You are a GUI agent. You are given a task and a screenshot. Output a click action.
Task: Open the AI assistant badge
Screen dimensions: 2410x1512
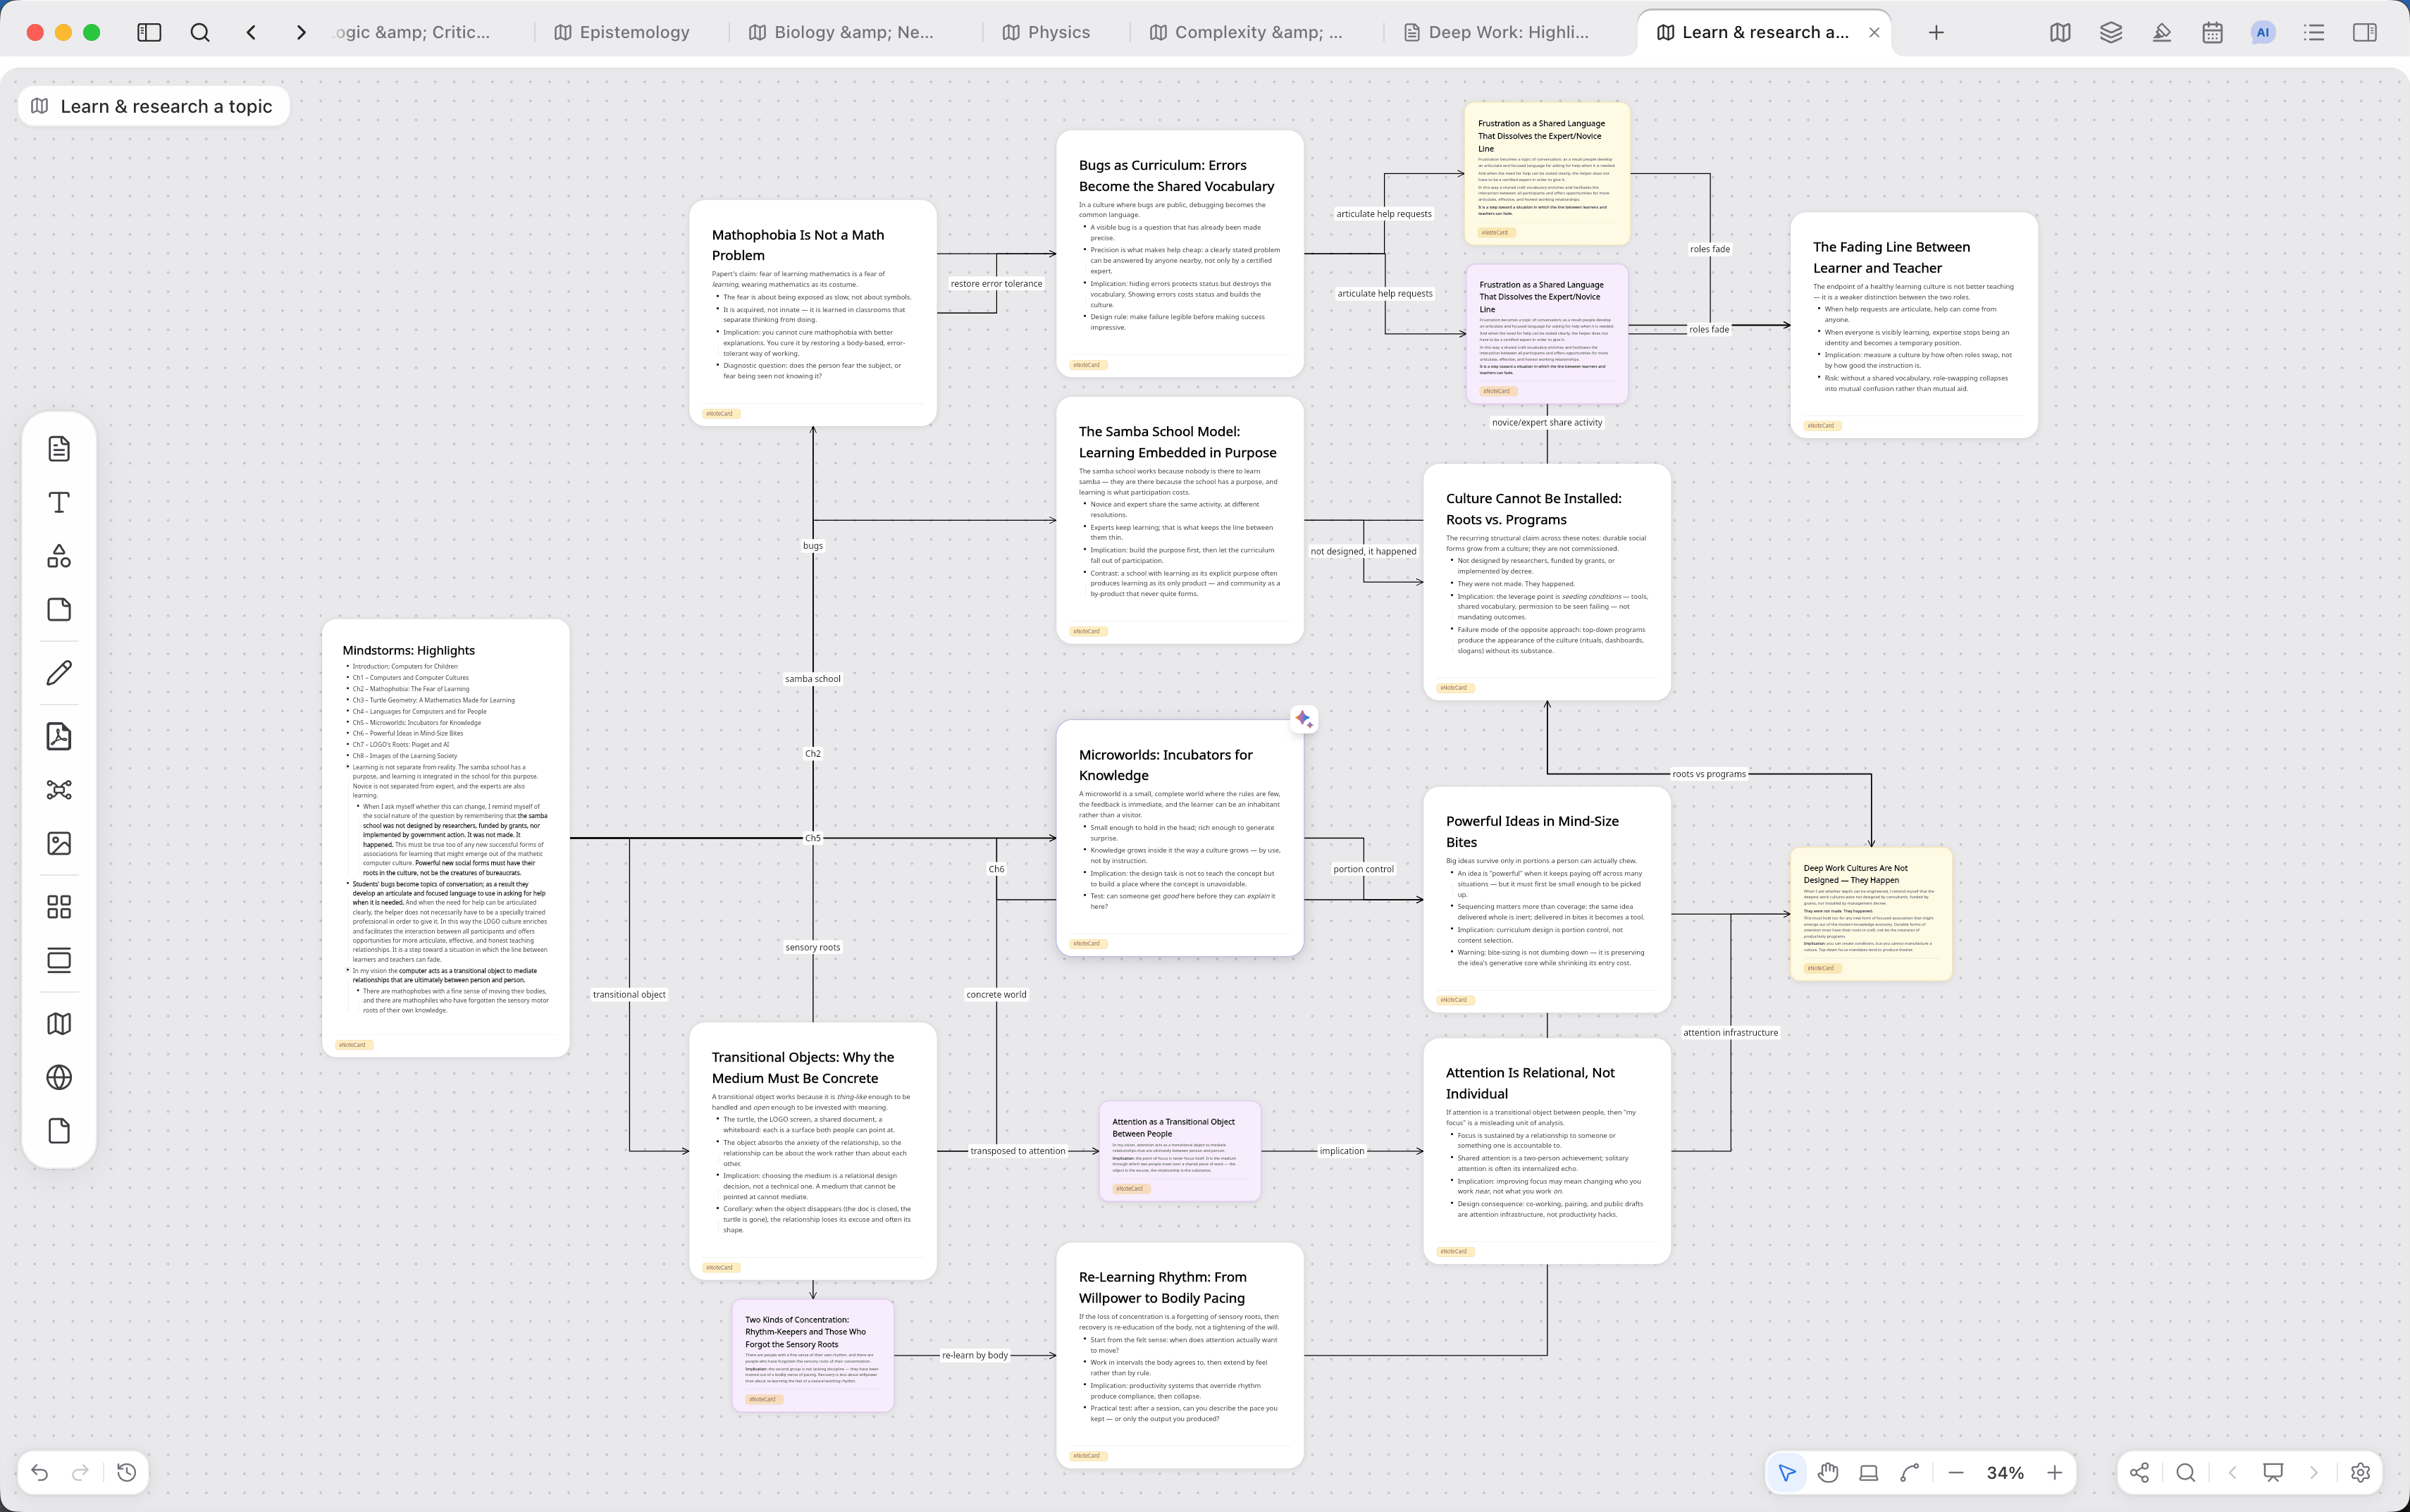click(2263, 32)
